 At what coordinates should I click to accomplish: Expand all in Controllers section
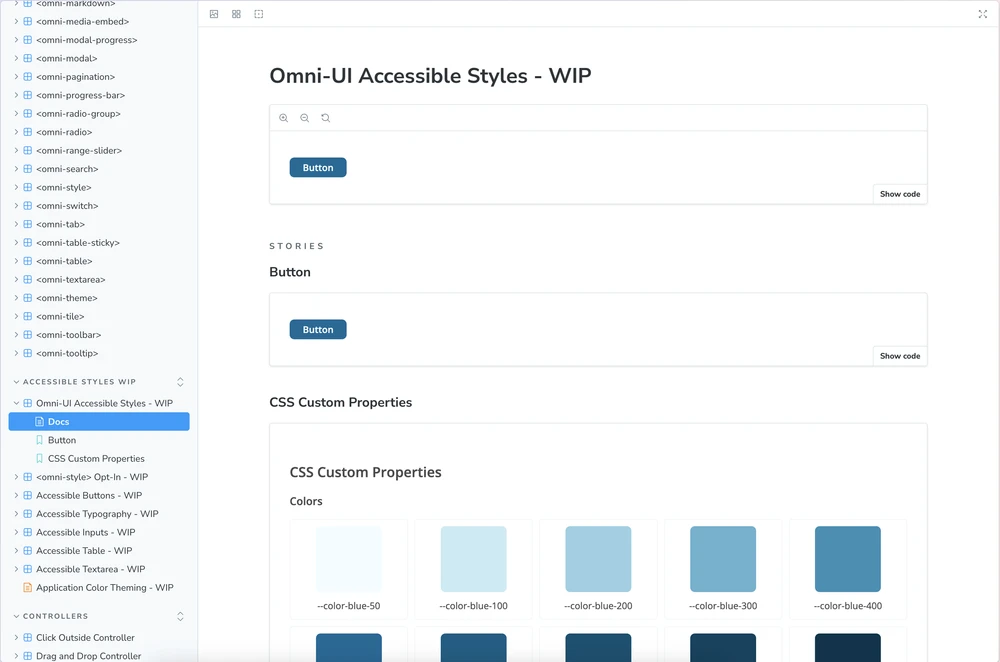180,617
